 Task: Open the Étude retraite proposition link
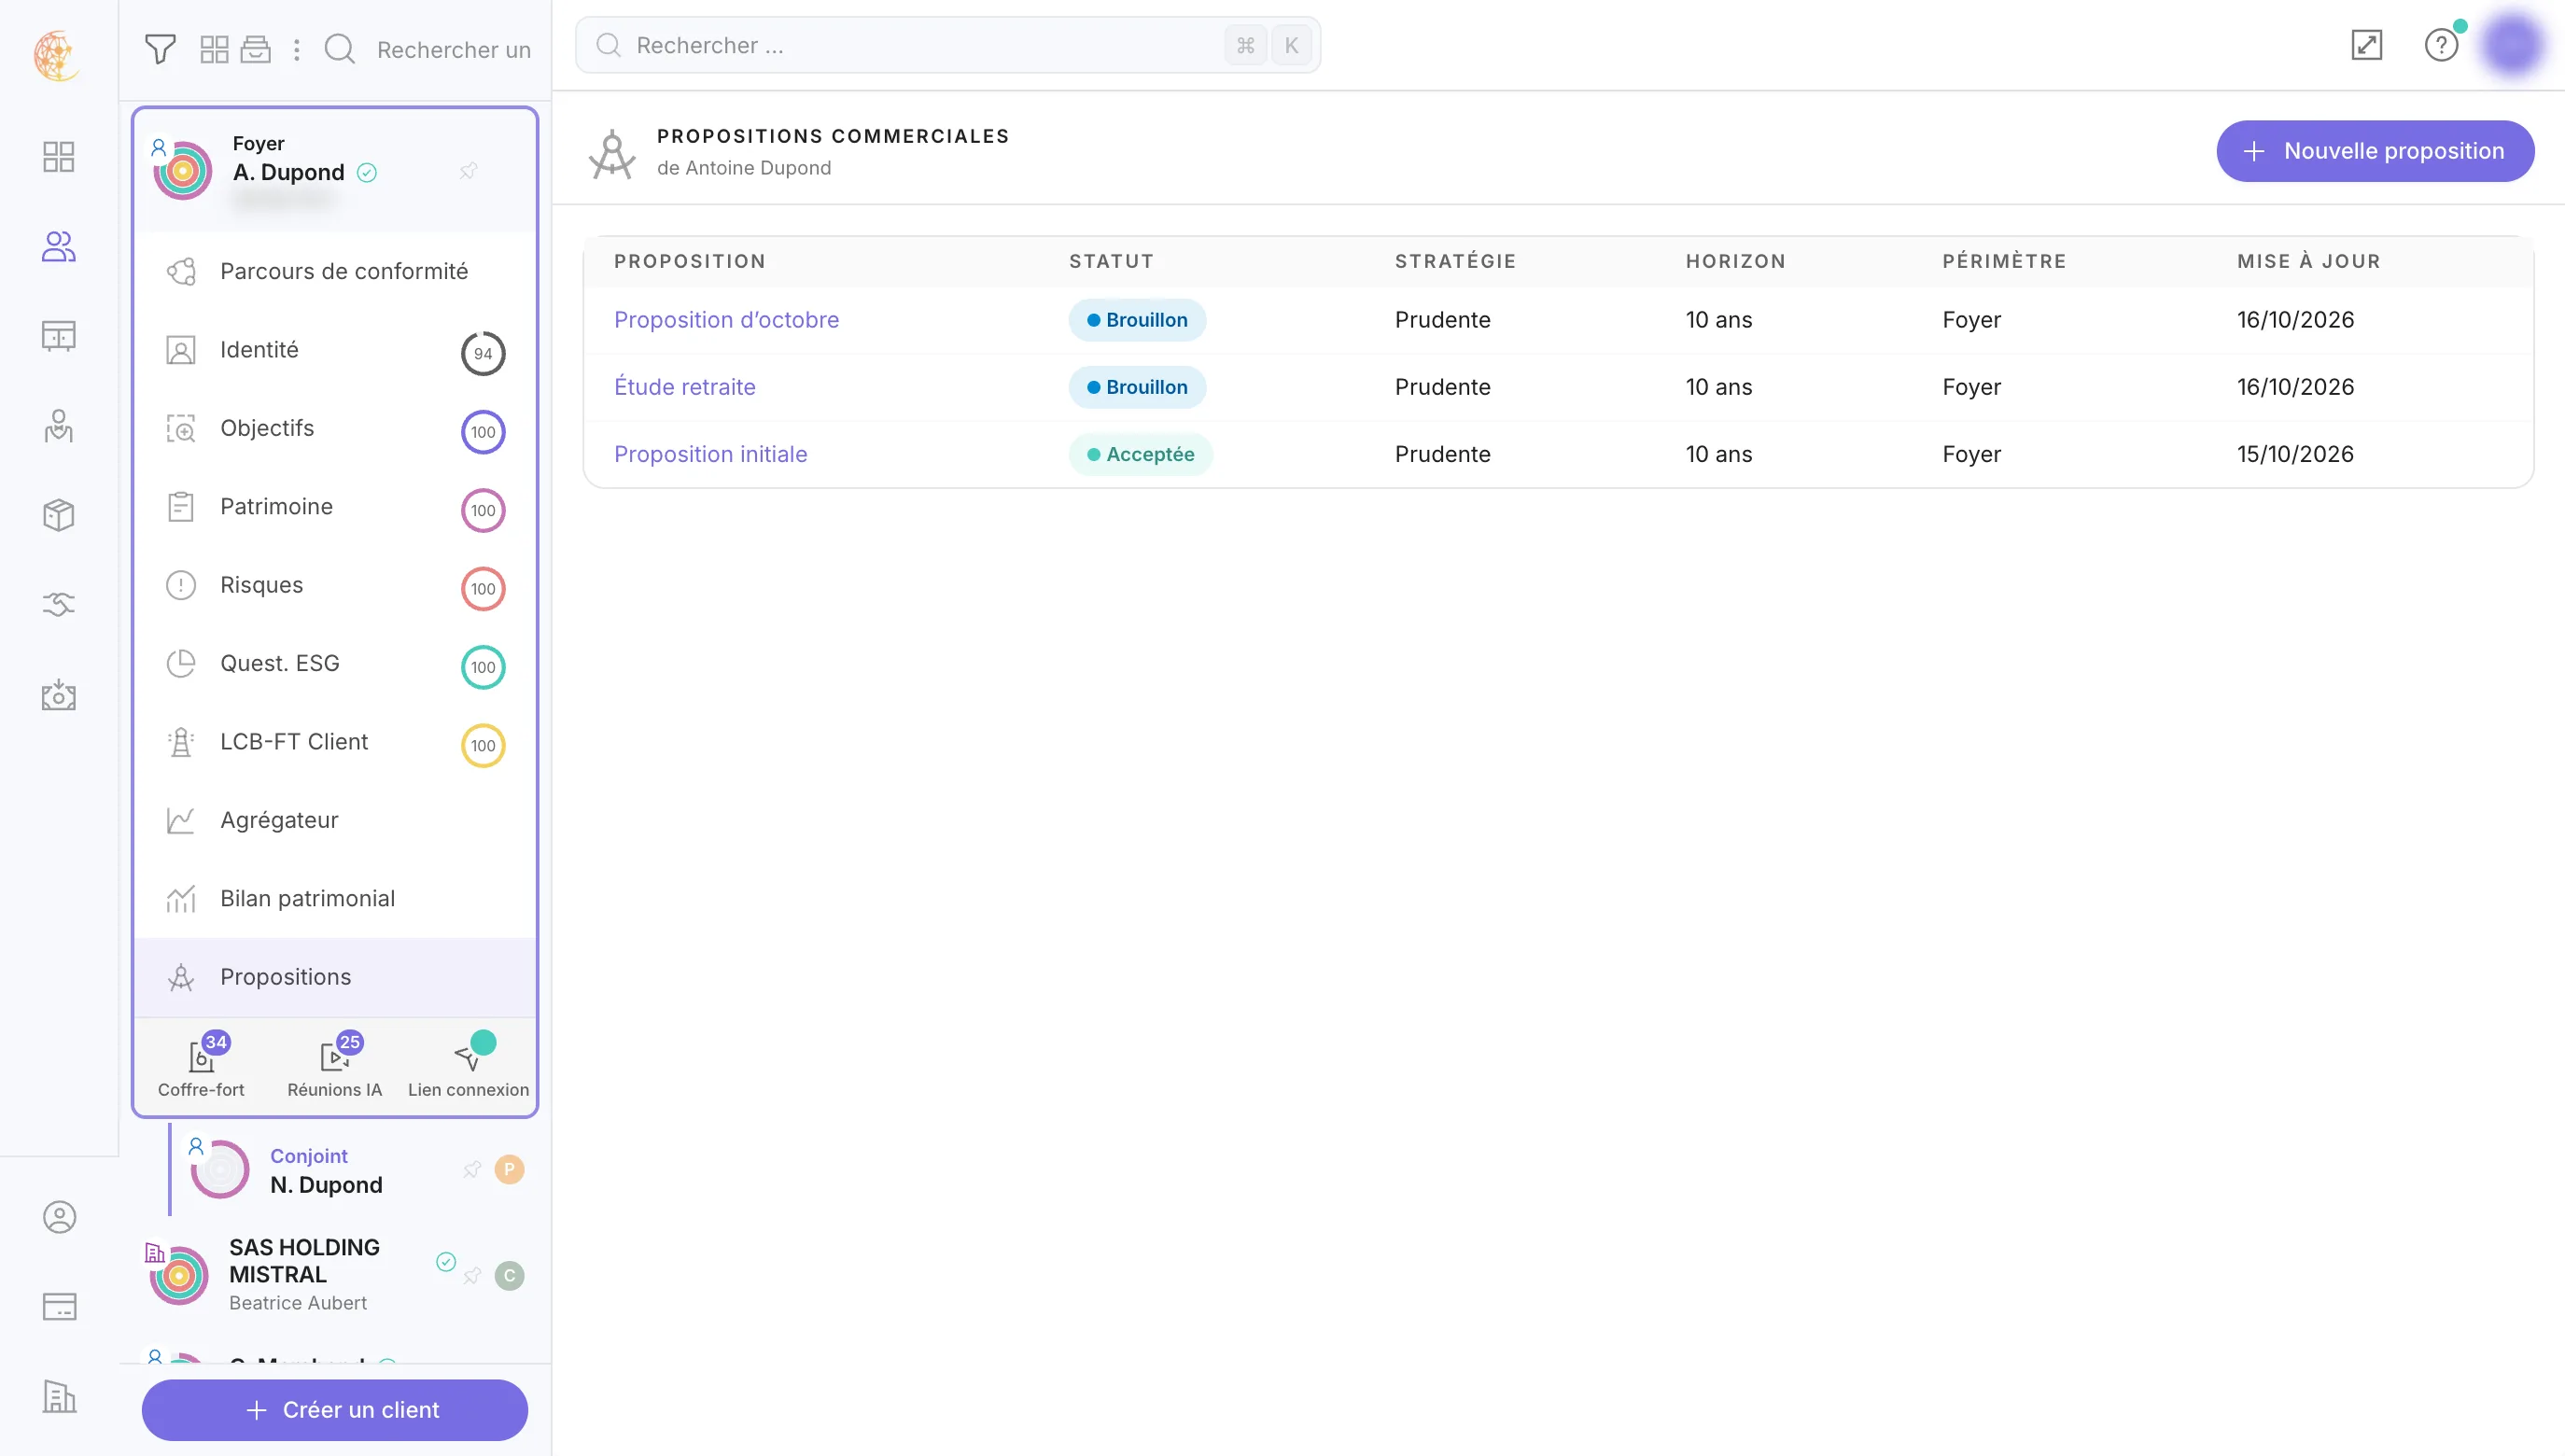[685, 387]
